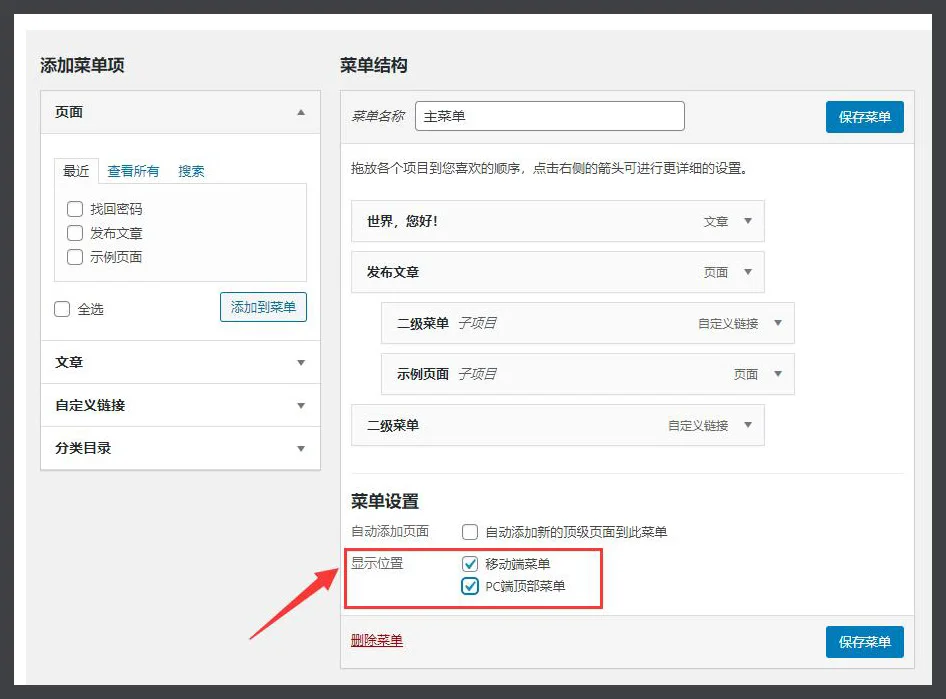
Task: Expand the 分类目录 (Categories) panel
Action: [301, 449]
